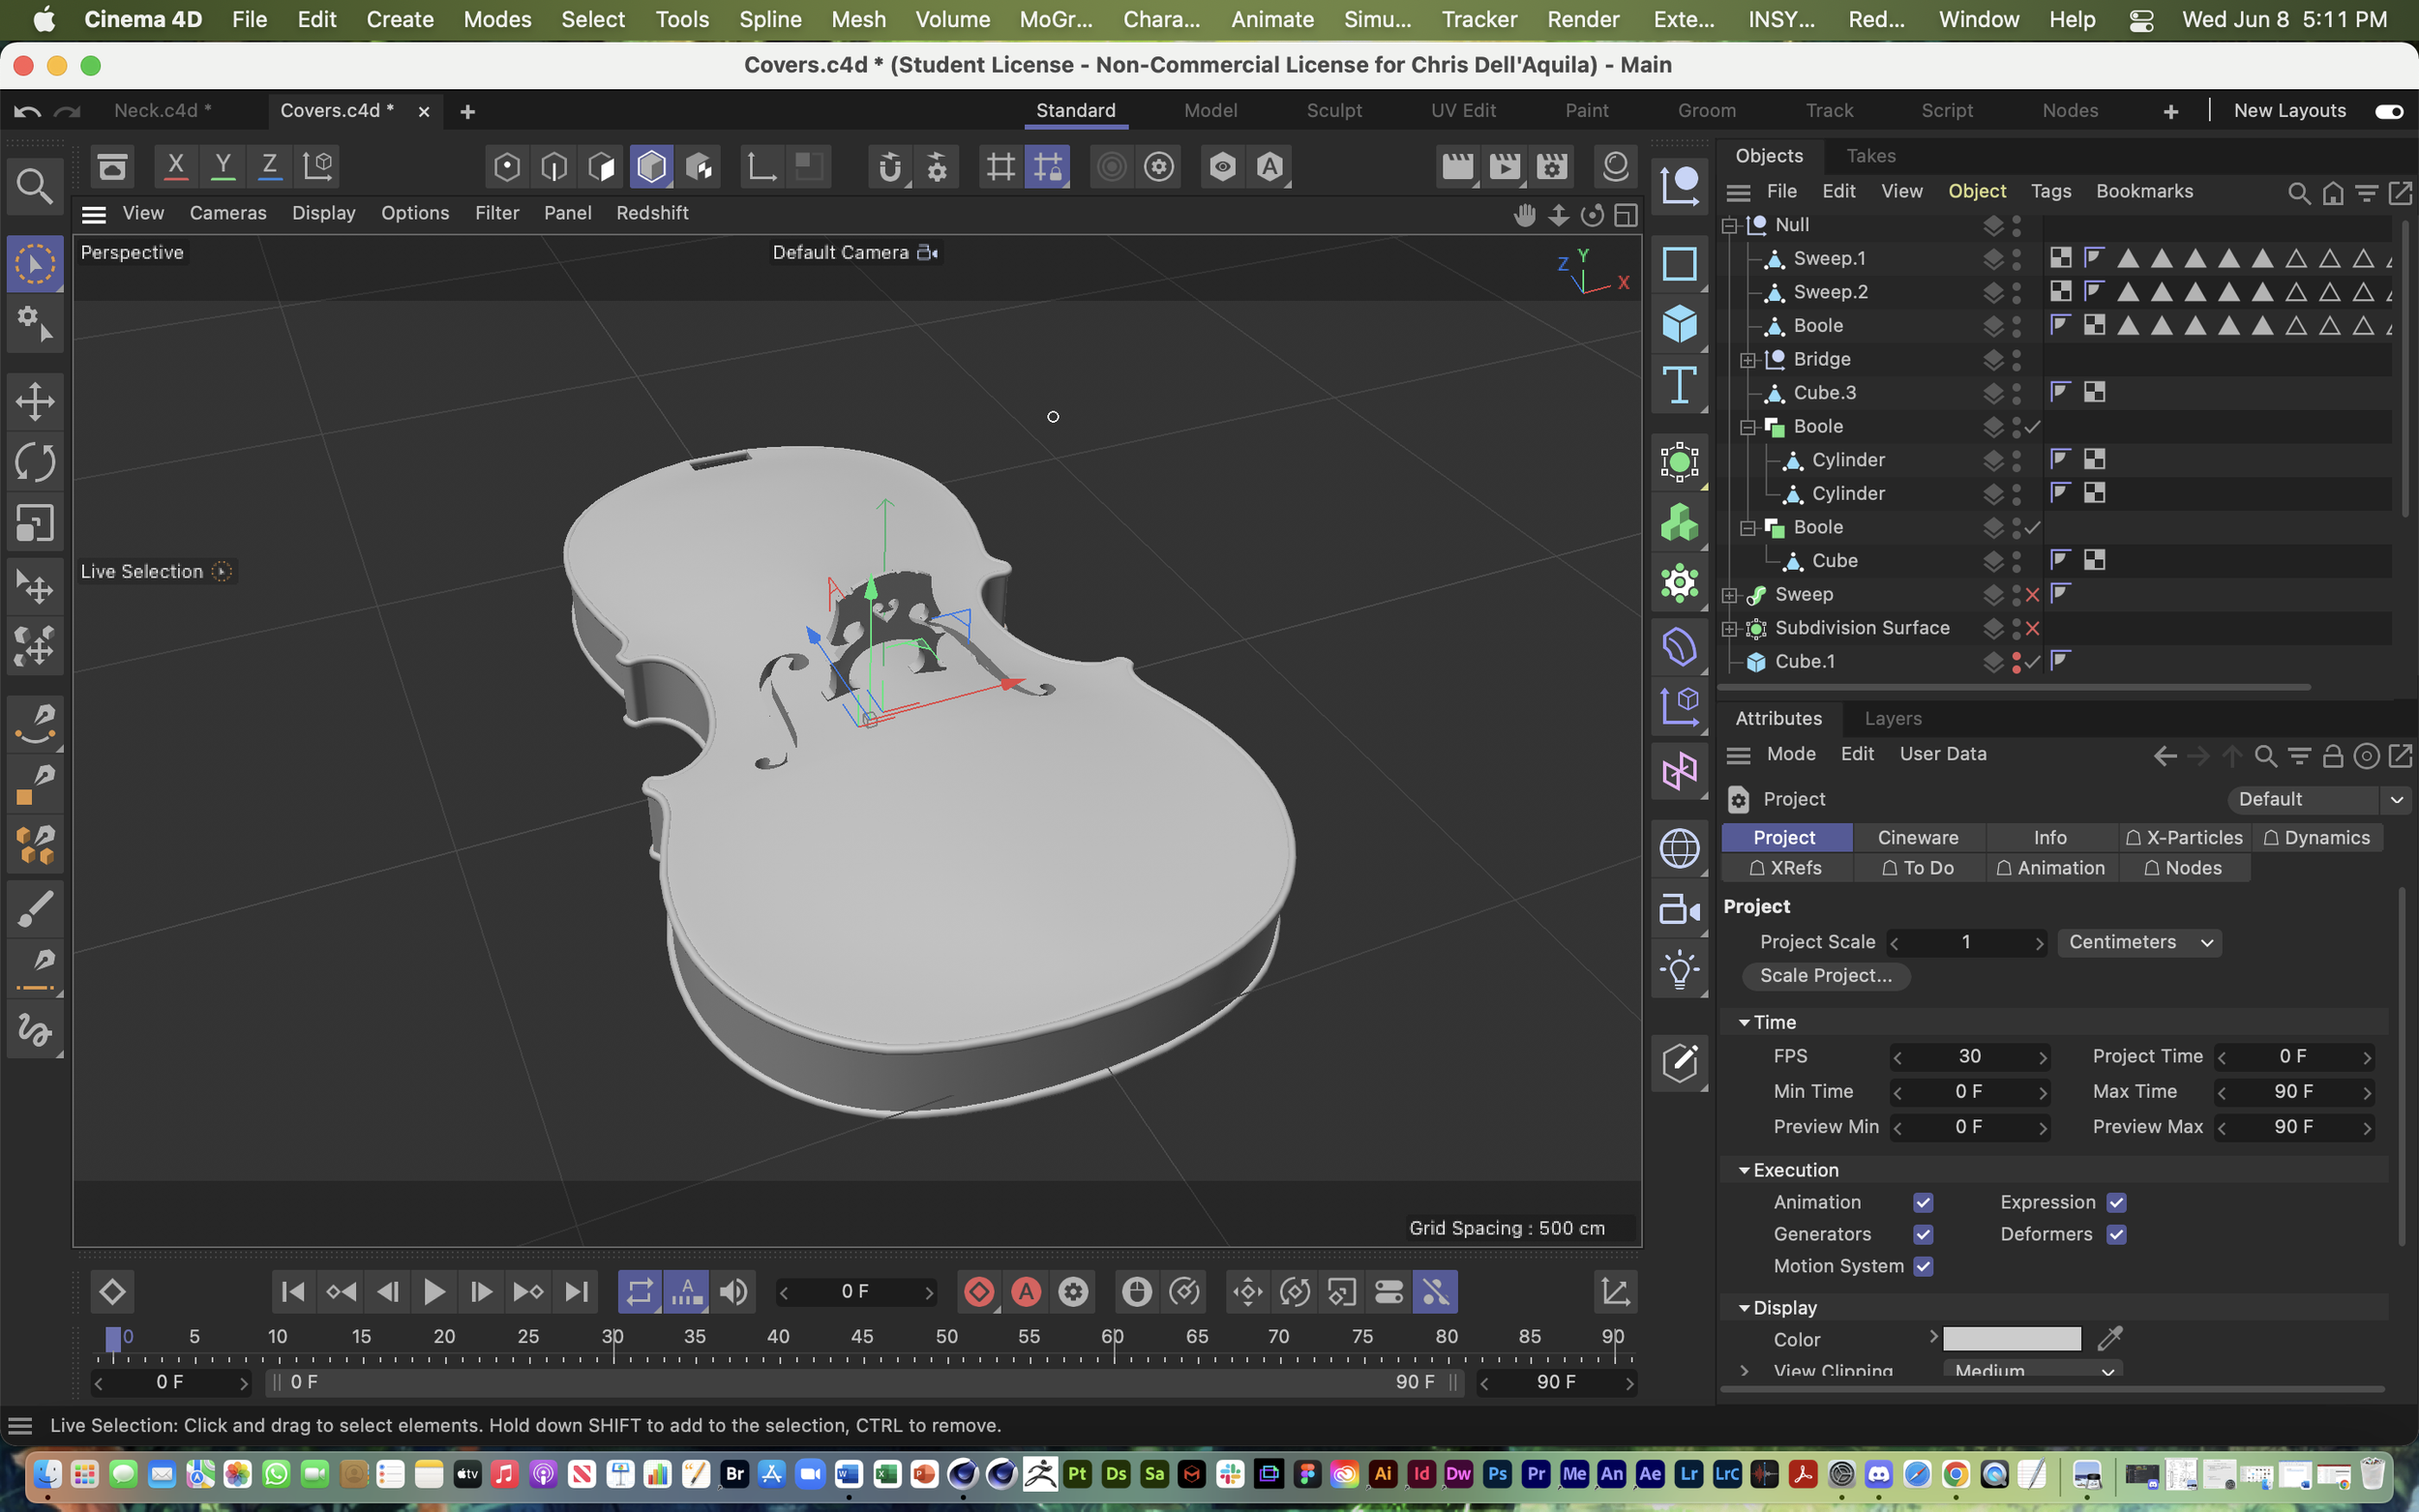Open the render settings gear icon
The width and height of the screenshot is (2419, 1512).
pyautogui.click(x=1159, y=167)
